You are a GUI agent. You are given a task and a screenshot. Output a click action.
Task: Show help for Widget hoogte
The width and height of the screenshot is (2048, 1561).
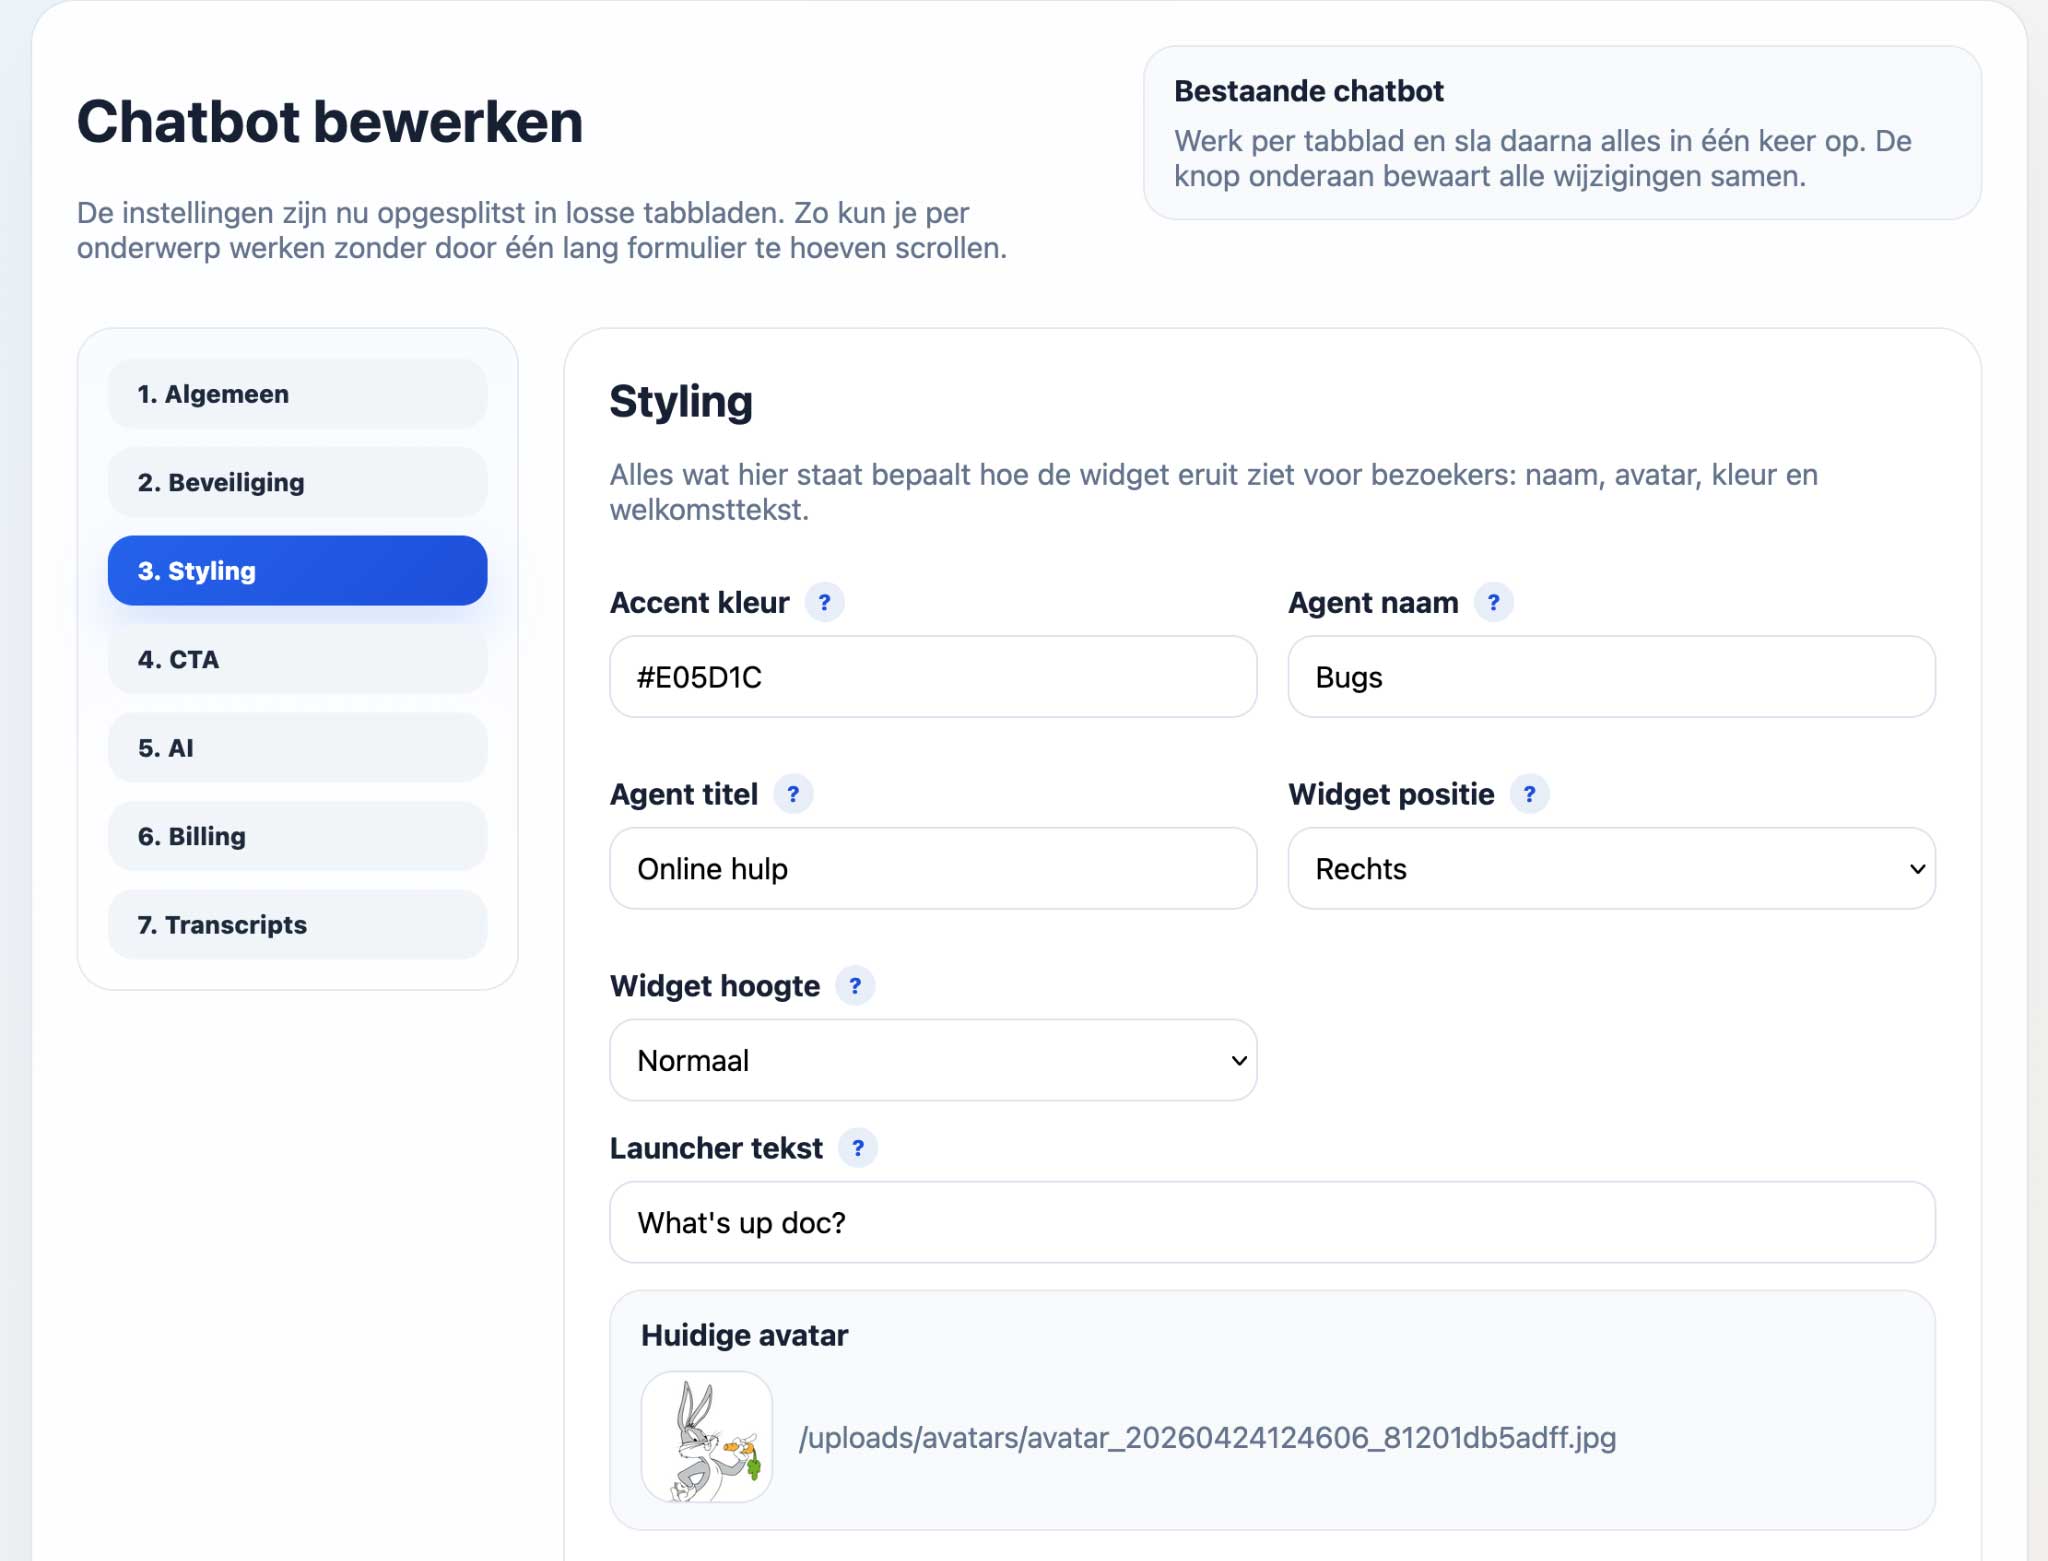(855, 986)
